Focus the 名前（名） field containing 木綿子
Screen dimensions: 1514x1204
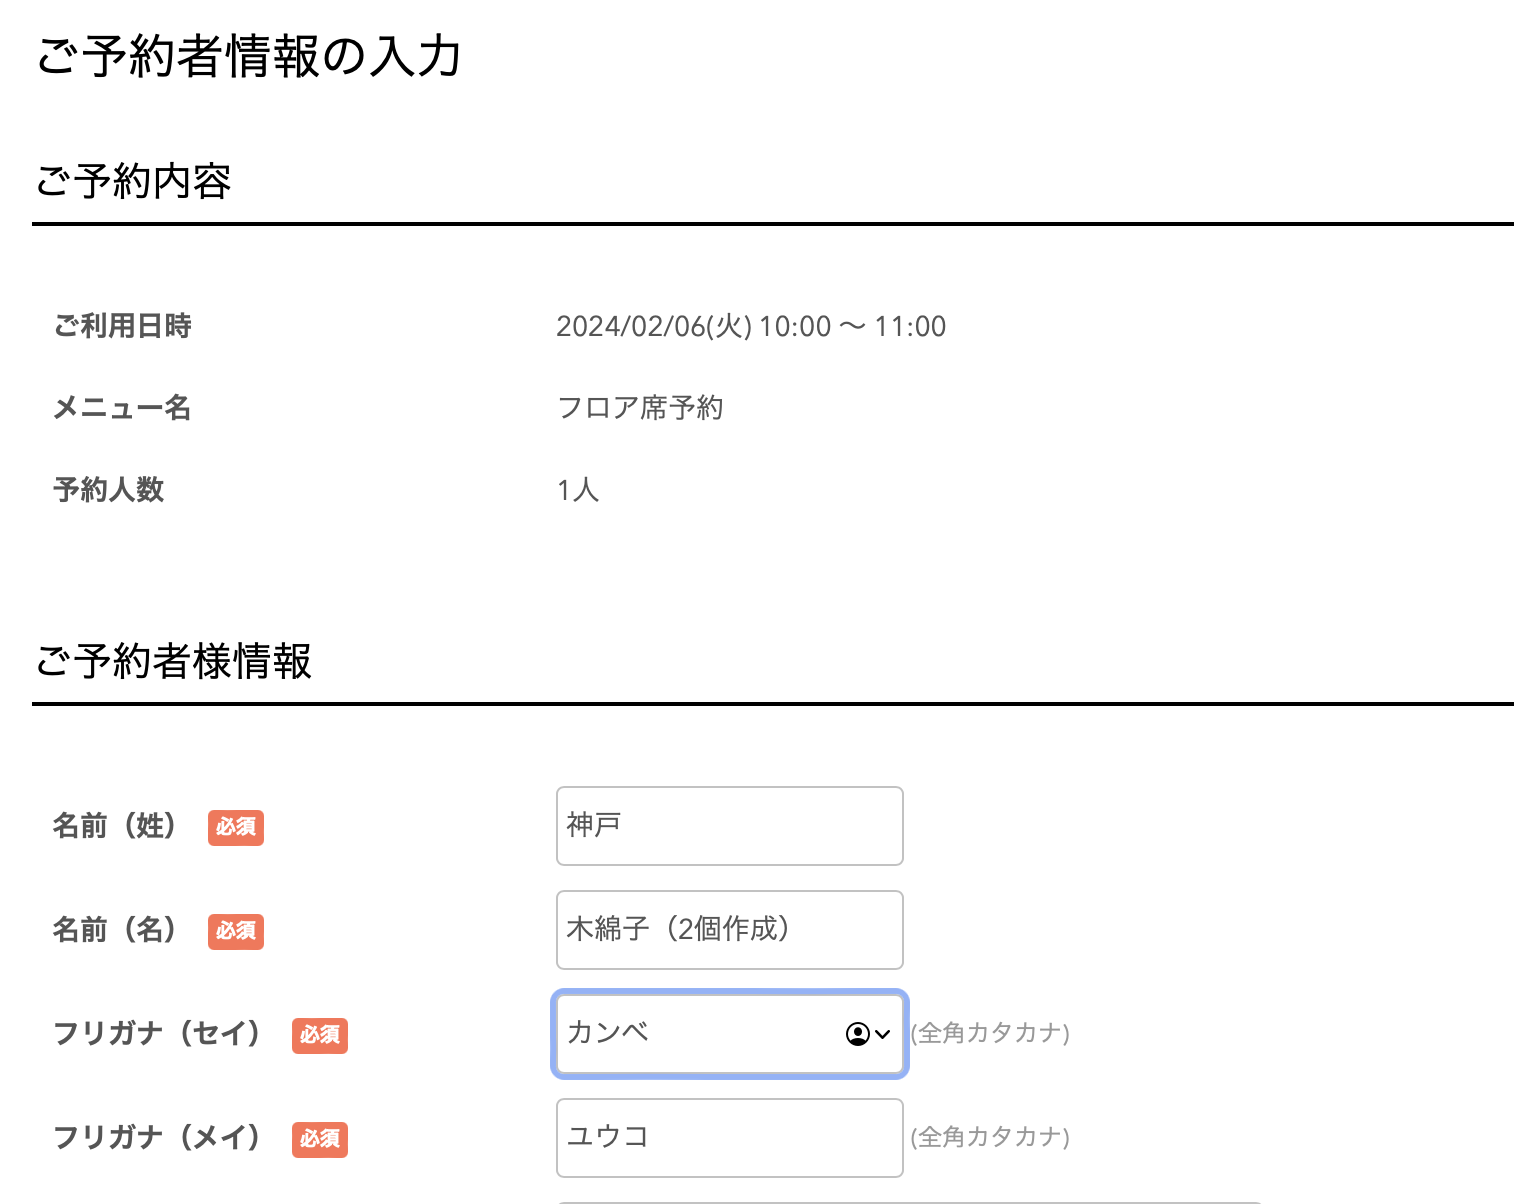(730, 930)
